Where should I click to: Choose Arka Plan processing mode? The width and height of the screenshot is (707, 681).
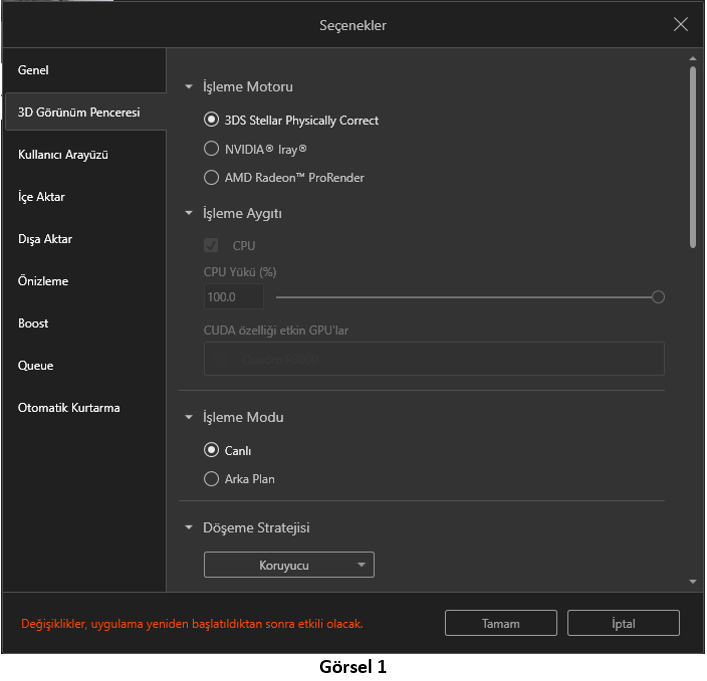pyautogui.click(x=211, y=479)
